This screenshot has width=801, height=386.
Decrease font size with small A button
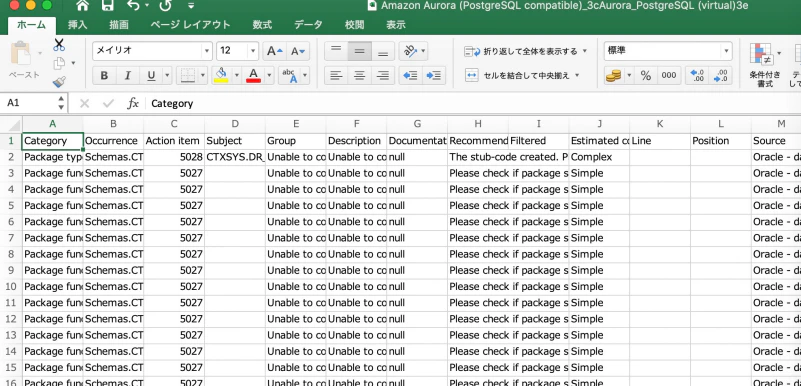298,51
